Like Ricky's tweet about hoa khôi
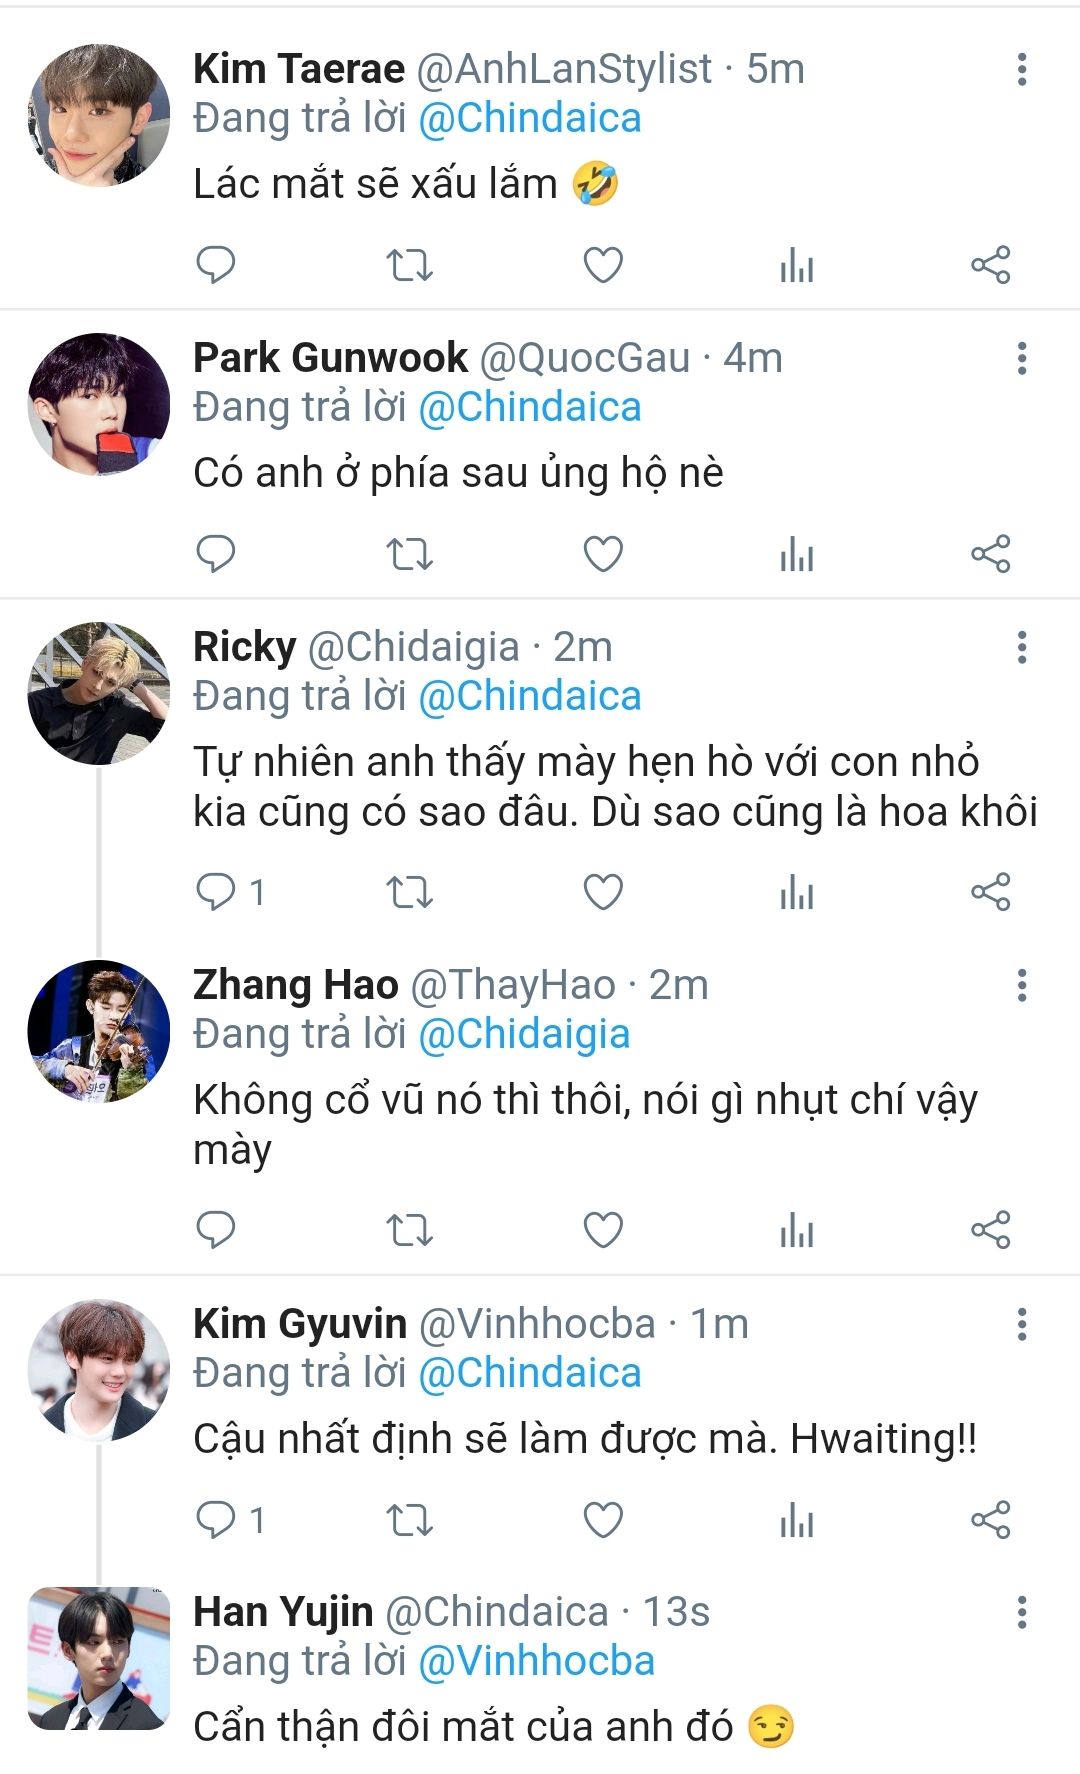 pos(603,892)
